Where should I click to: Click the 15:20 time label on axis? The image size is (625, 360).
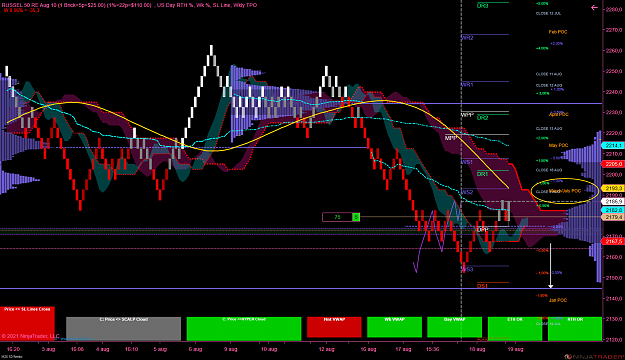coord(14,349)
